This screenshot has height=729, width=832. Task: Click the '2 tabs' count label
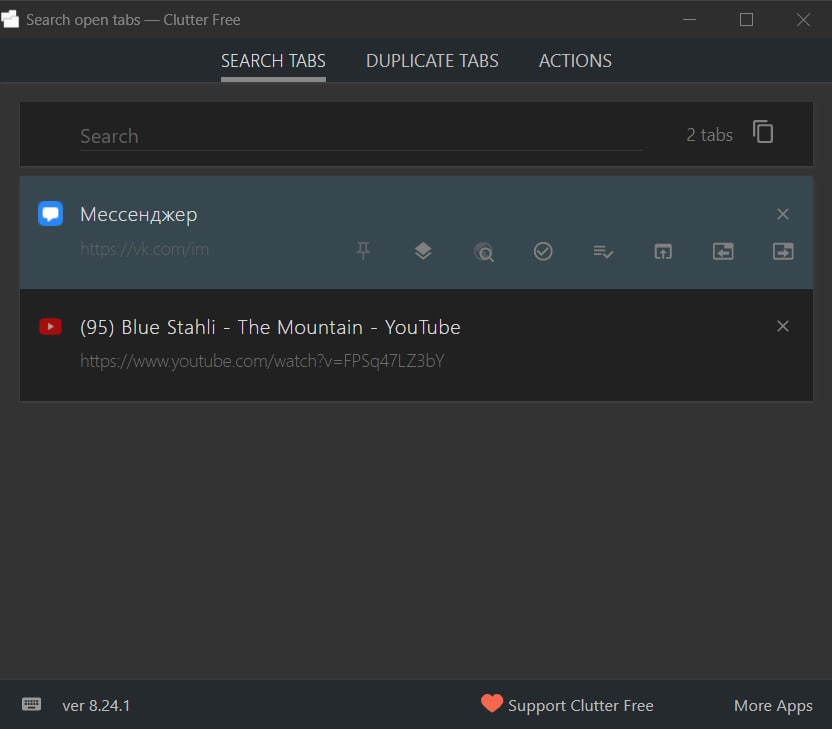point(709,135)
